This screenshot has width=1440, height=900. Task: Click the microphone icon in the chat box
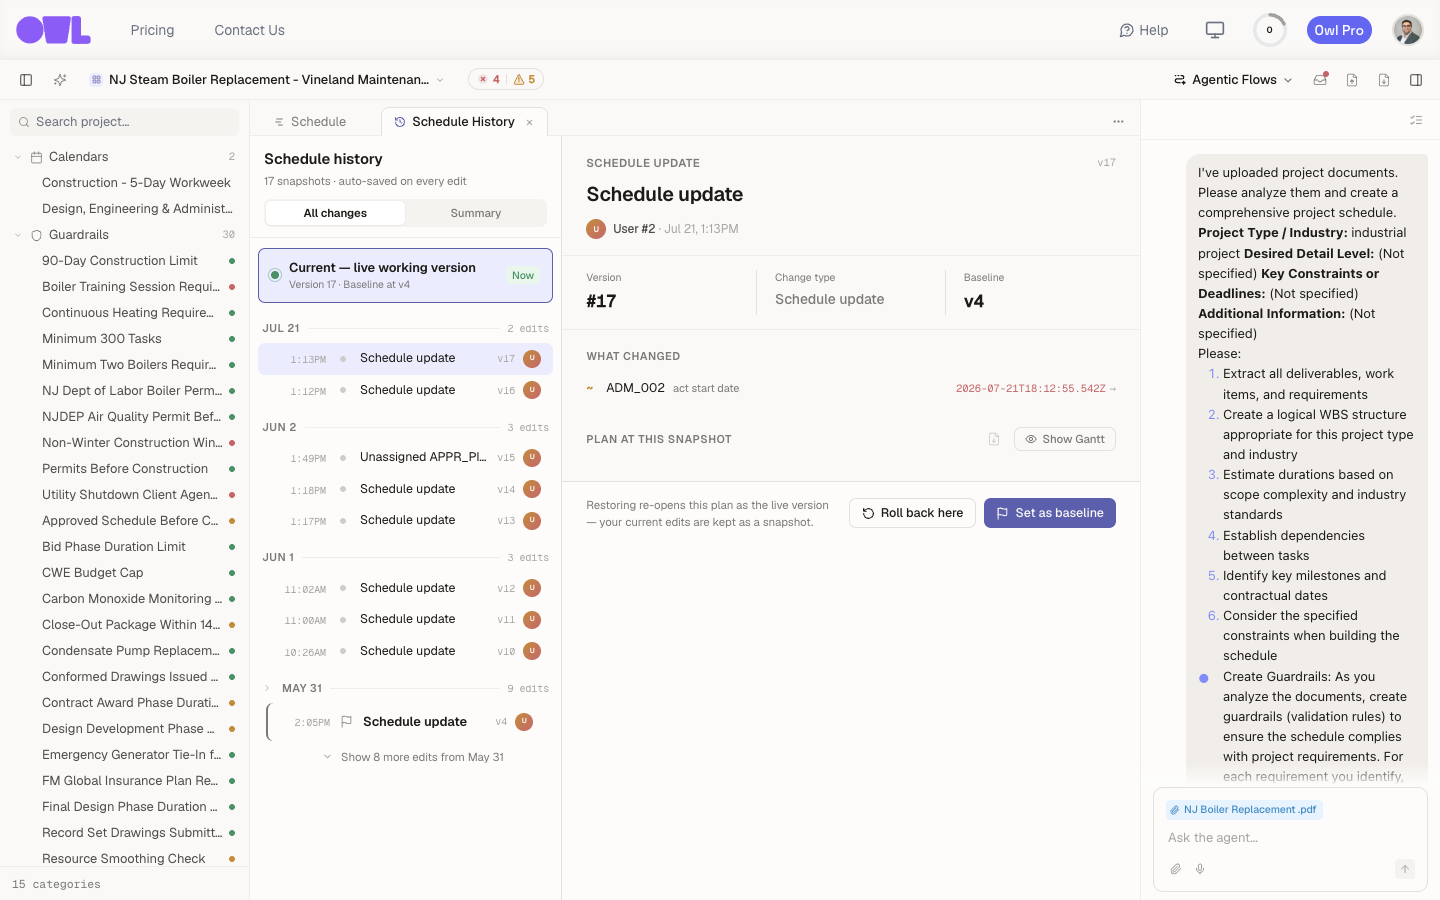pyautogui.click(x=1200, y=869)
